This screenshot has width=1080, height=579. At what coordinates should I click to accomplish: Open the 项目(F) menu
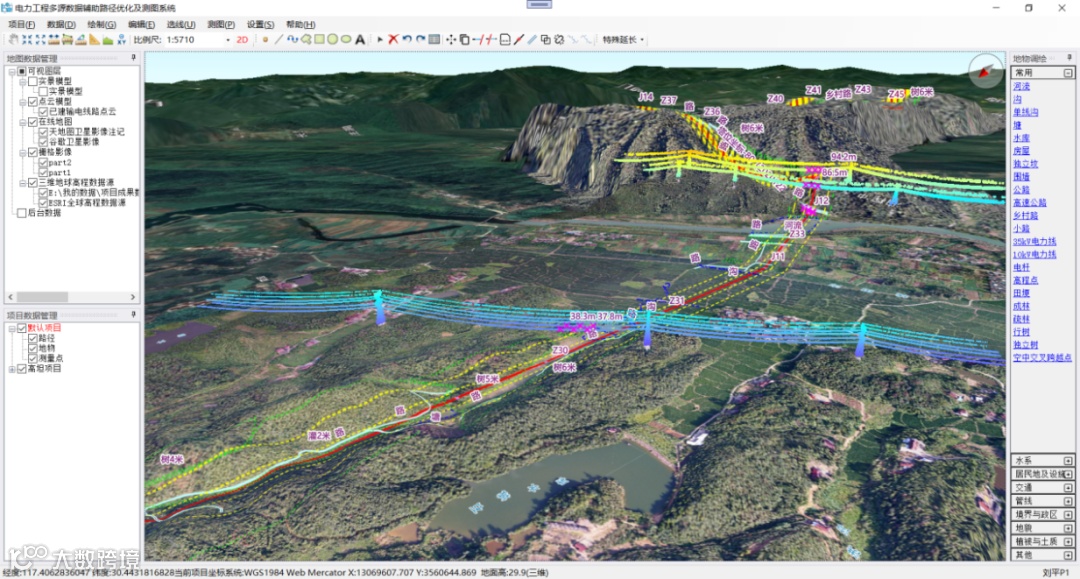click(21, 25)
